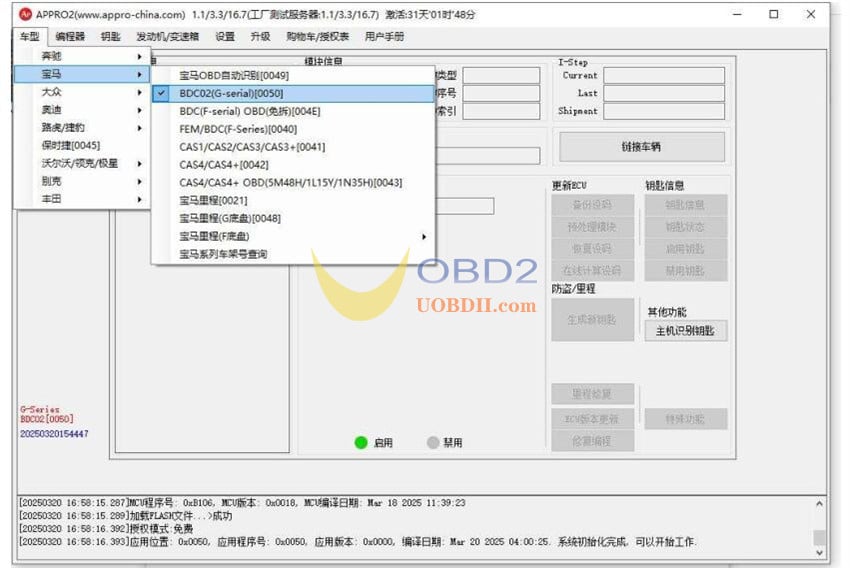The width and height of the screenshot is (850, 568).
Task: Expand the 丰田 submenu
Action: tap(81, 199)
